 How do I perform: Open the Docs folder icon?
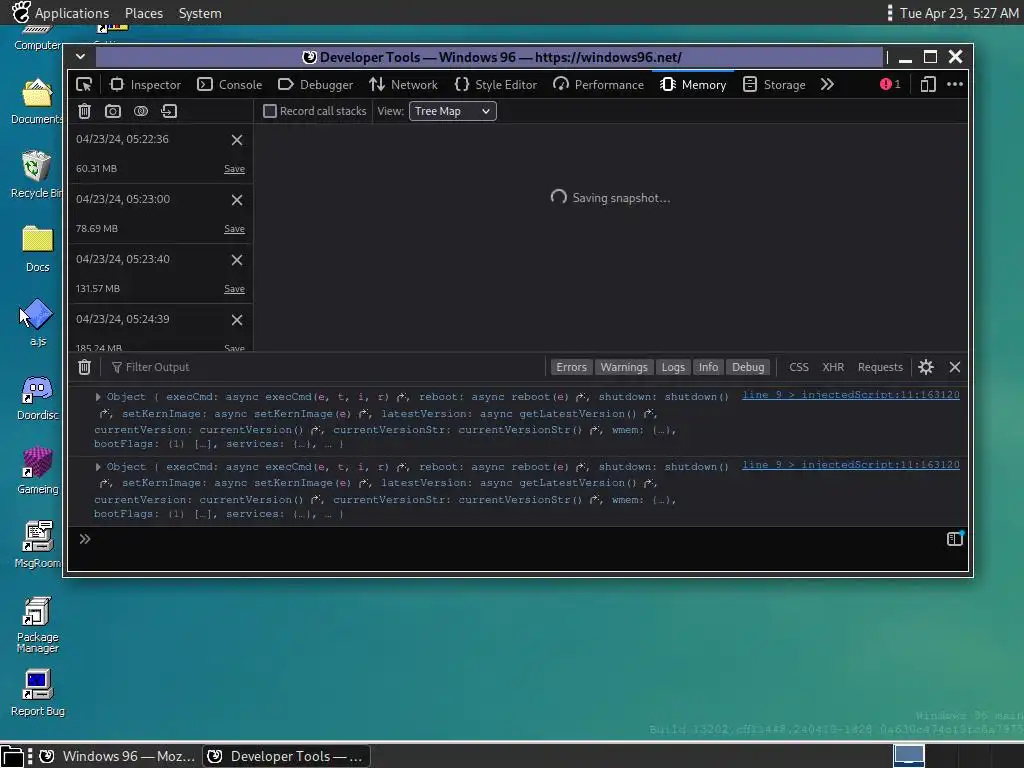point(37,248)
